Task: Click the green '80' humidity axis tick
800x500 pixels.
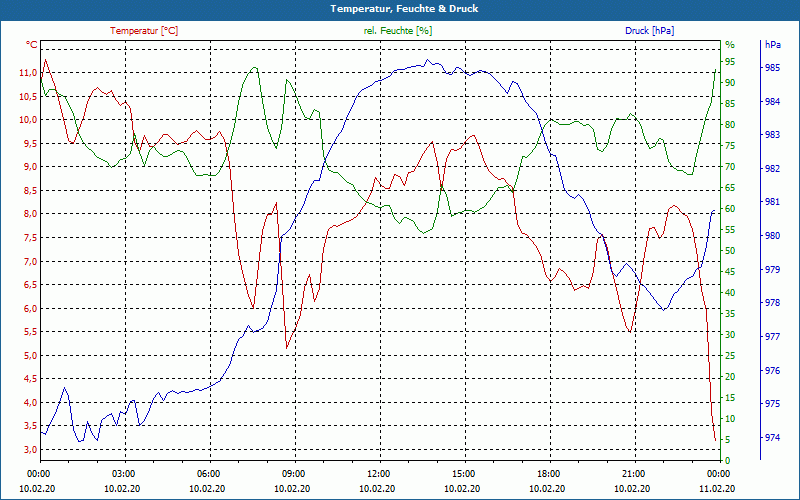Action: pyautogui.click(x=730, y=124)
